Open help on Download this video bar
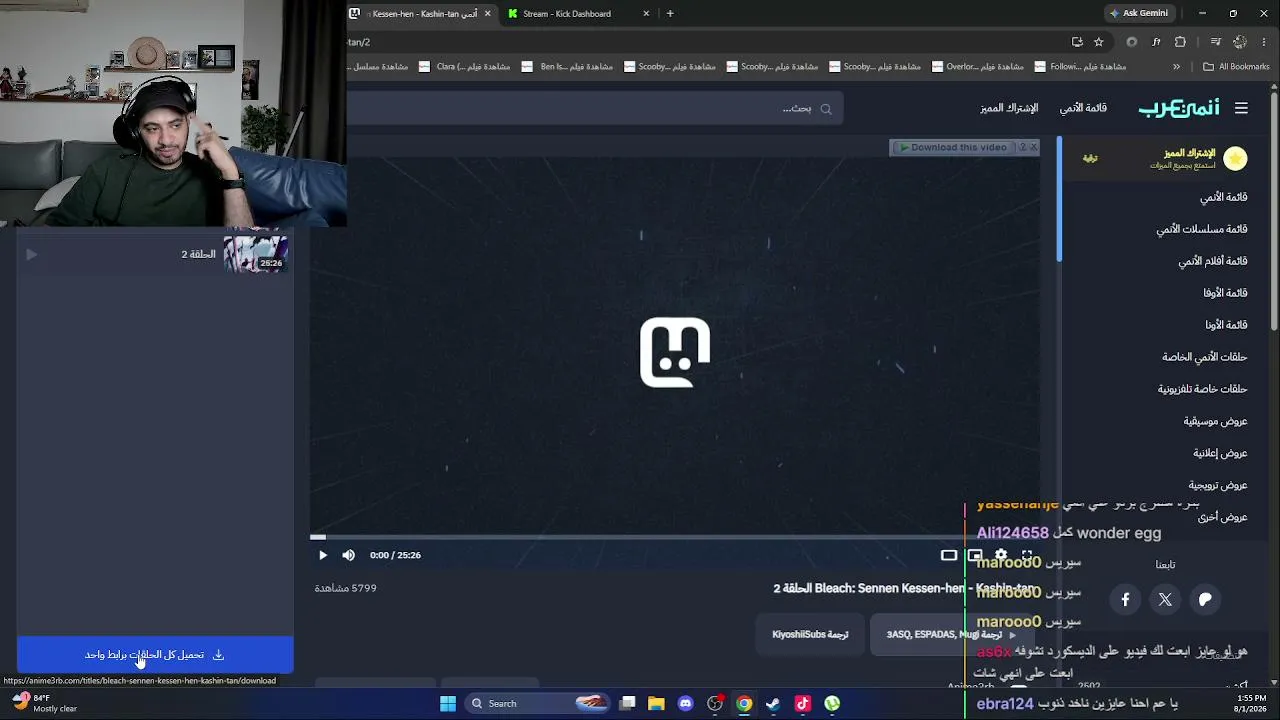 pyautogui.click(x=1022, y=148)
